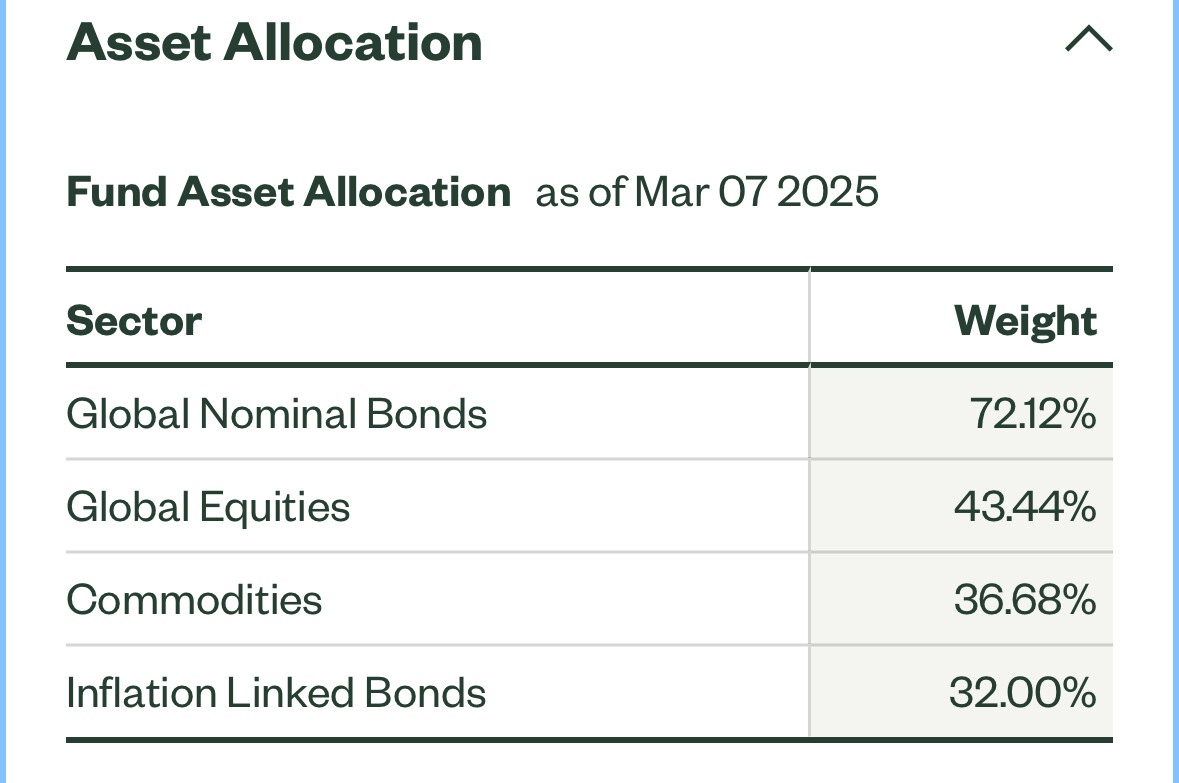Click the Weight column header
Viewport: 1179px width, 783px height.
pyautogui.click(x=1026, y=321)
